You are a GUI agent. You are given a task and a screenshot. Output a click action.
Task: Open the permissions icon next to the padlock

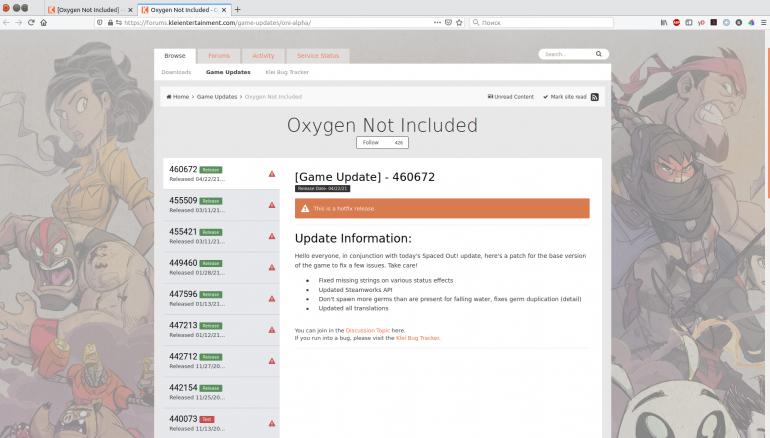(x=119, y=23)
